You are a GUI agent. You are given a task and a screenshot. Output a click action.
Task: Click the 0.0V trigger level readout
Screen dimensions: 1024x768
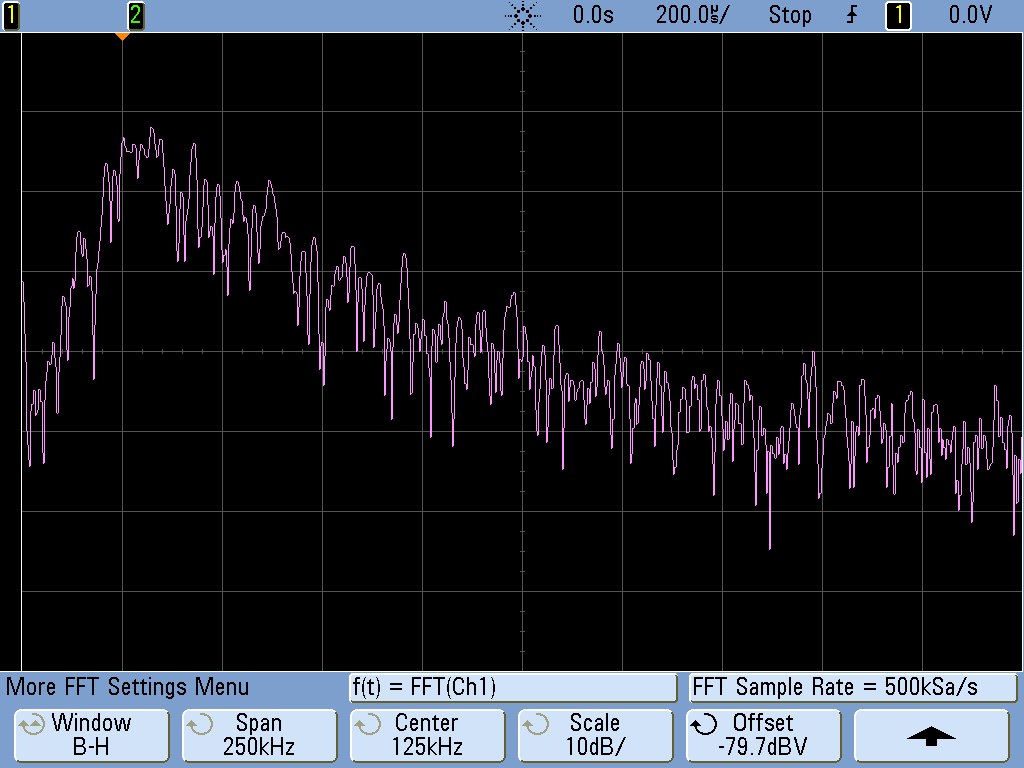point(970,15)
